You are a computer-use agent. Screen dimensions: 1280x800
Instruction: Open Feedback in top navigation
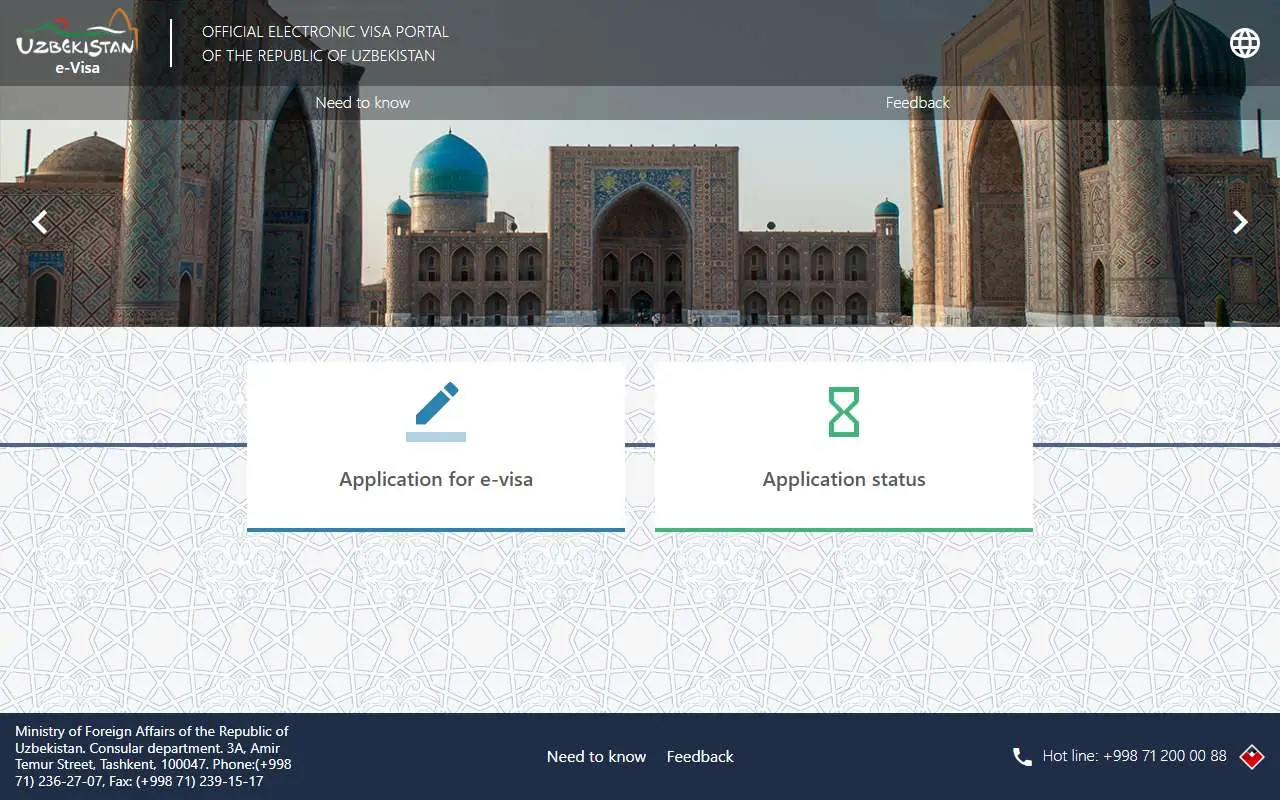click(x=918, y=103)
